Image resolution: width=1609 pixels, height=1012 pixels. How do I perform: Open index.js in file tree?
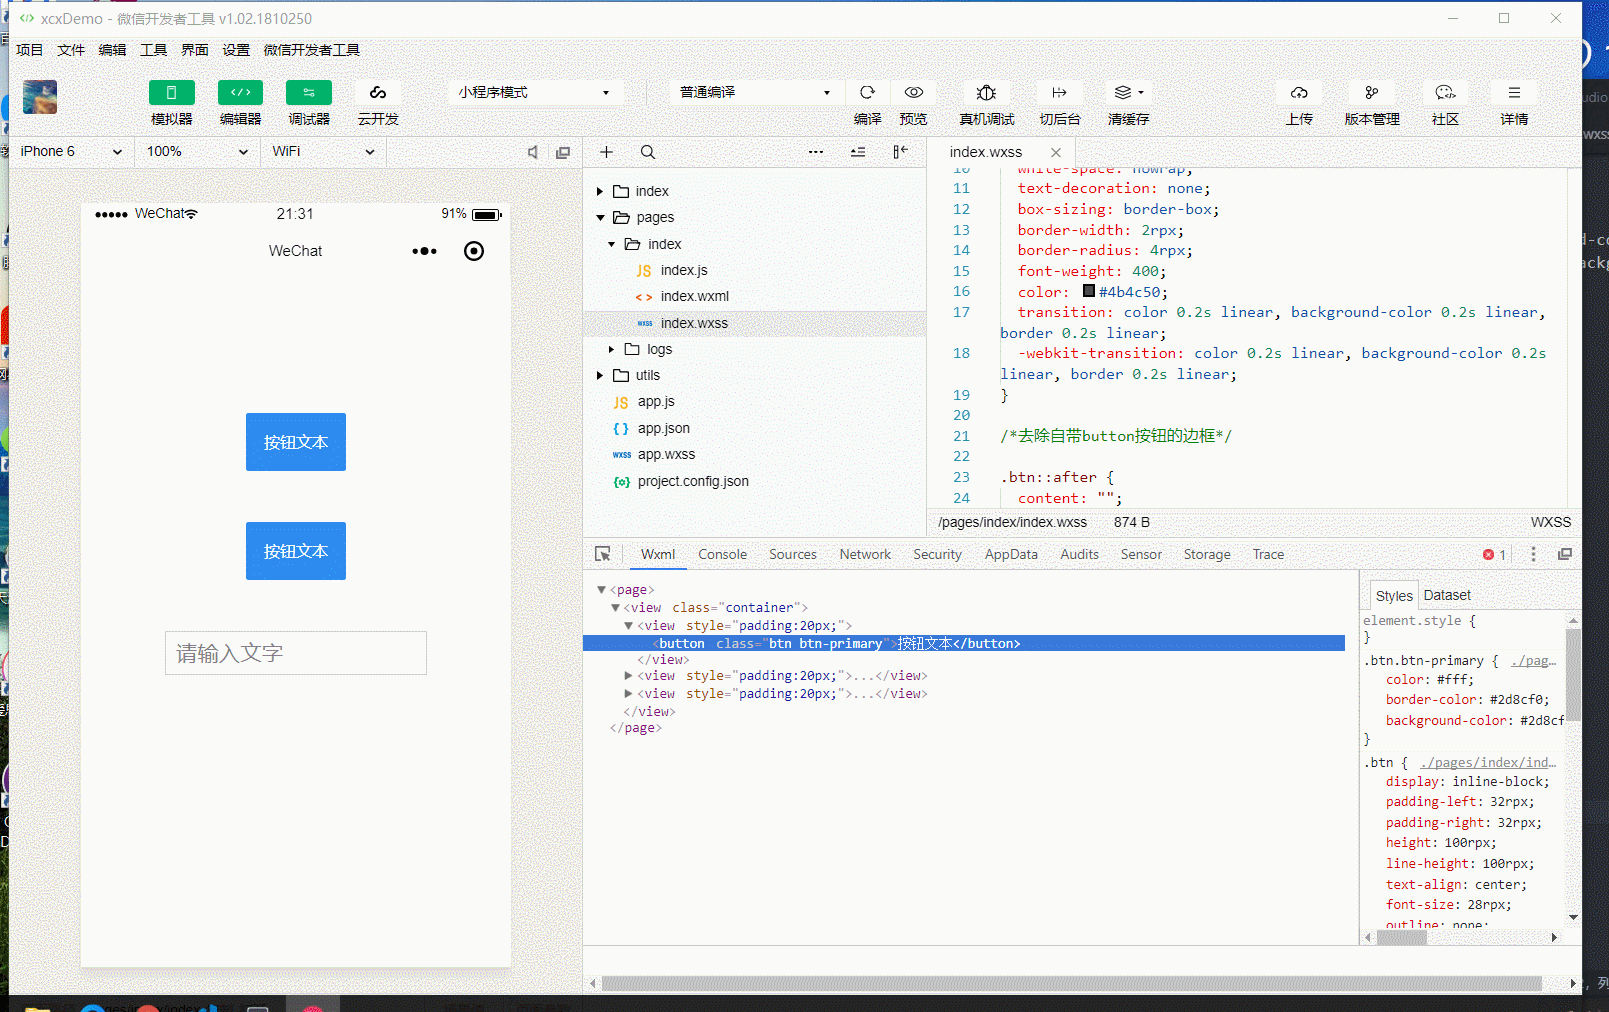tap(684, 270)
